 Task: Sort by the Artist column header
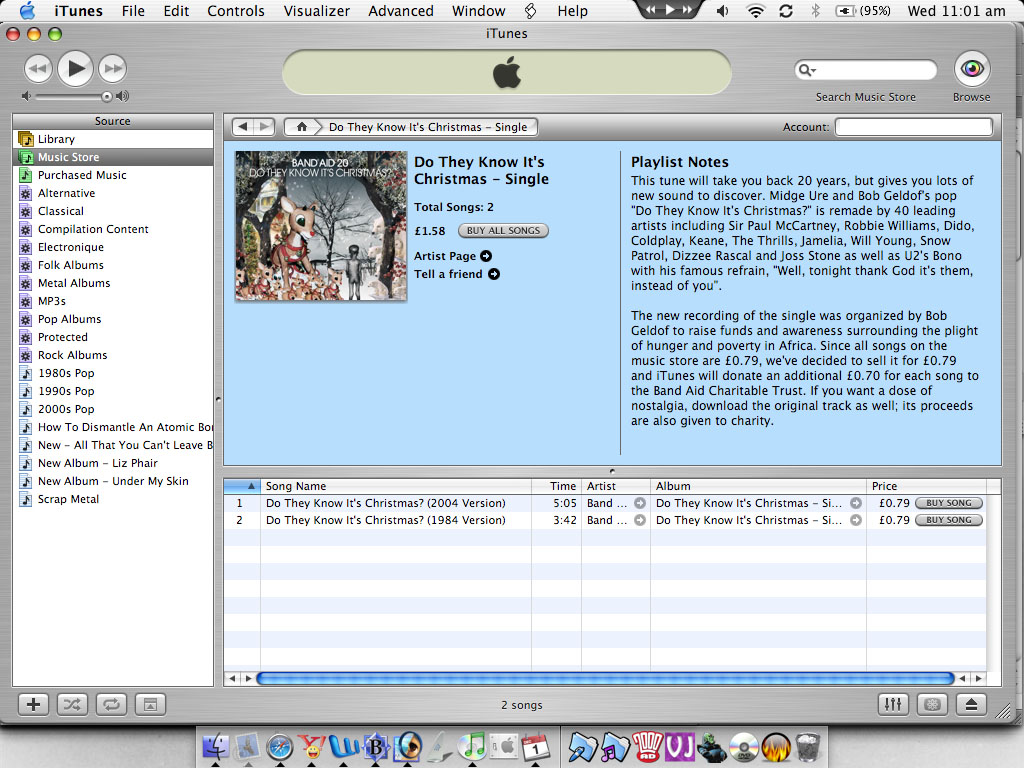tap(616, 486)
